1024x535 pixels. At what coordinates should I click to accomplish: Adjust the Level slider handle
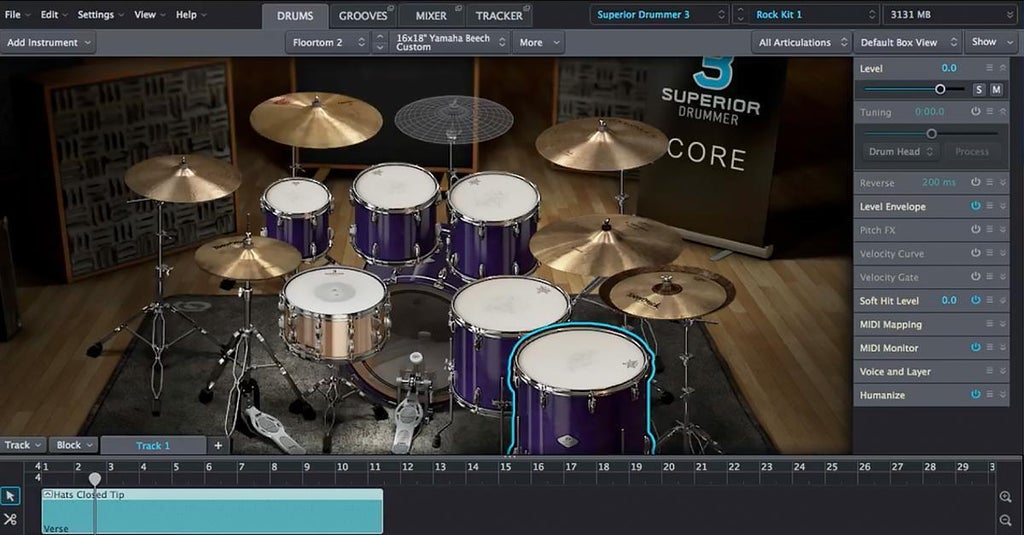[940, 90]
